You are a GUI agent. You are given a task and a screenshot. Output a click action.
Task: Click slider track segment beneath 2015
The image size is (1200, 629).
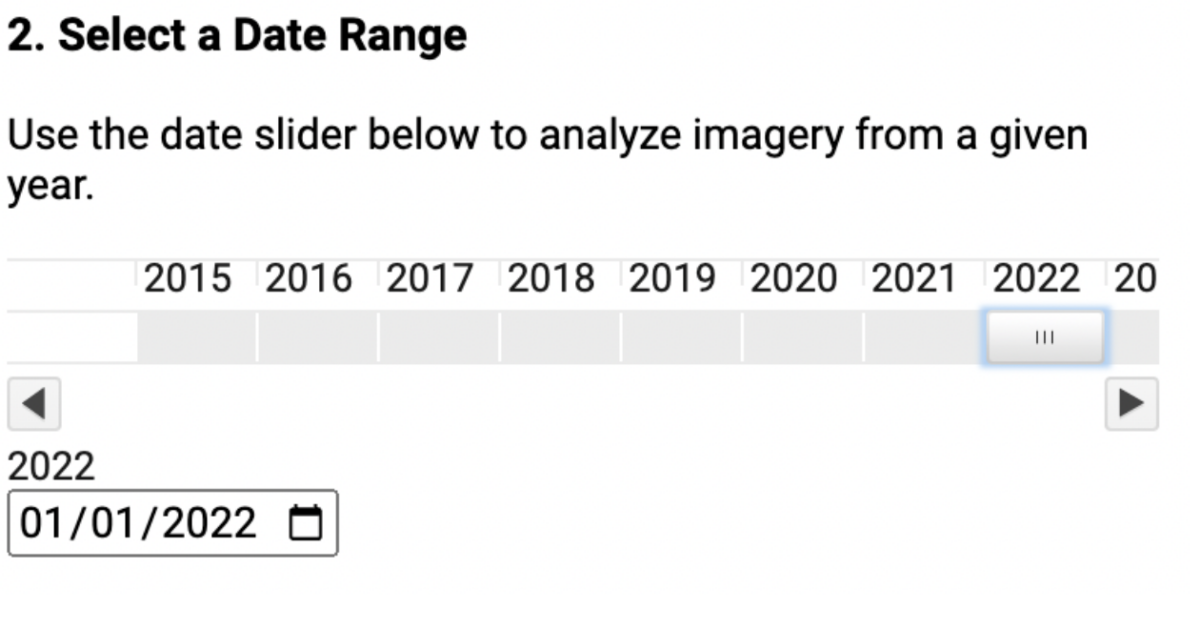tap(197, 338)
